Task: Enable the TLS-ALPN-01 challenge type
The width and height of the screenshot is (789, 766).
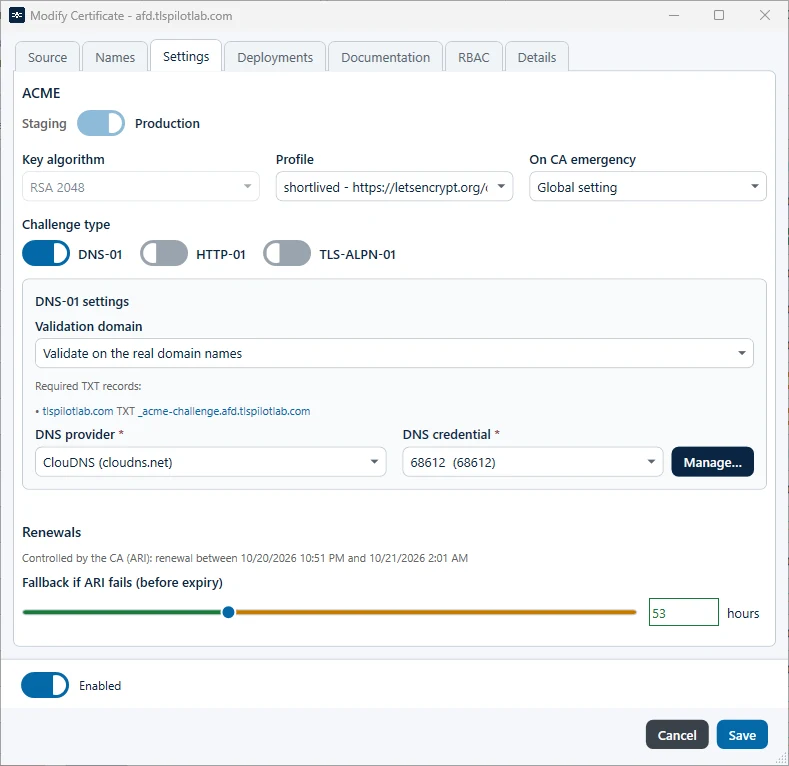Action: pos(287,253)
